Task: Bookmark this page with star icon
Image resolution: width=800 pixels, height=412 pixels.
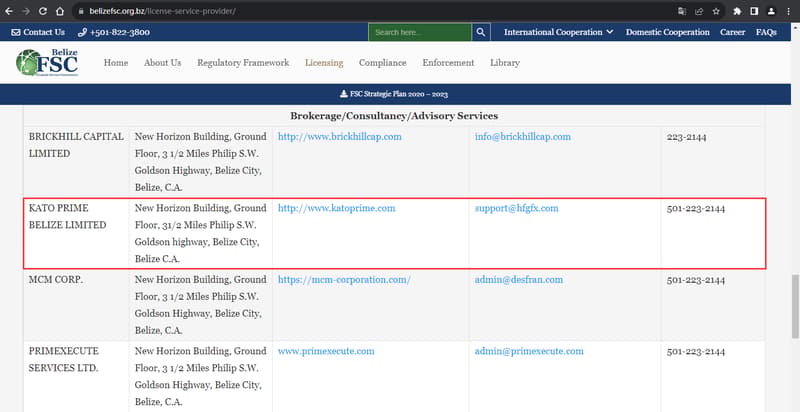Action: [x=716, y=11]
